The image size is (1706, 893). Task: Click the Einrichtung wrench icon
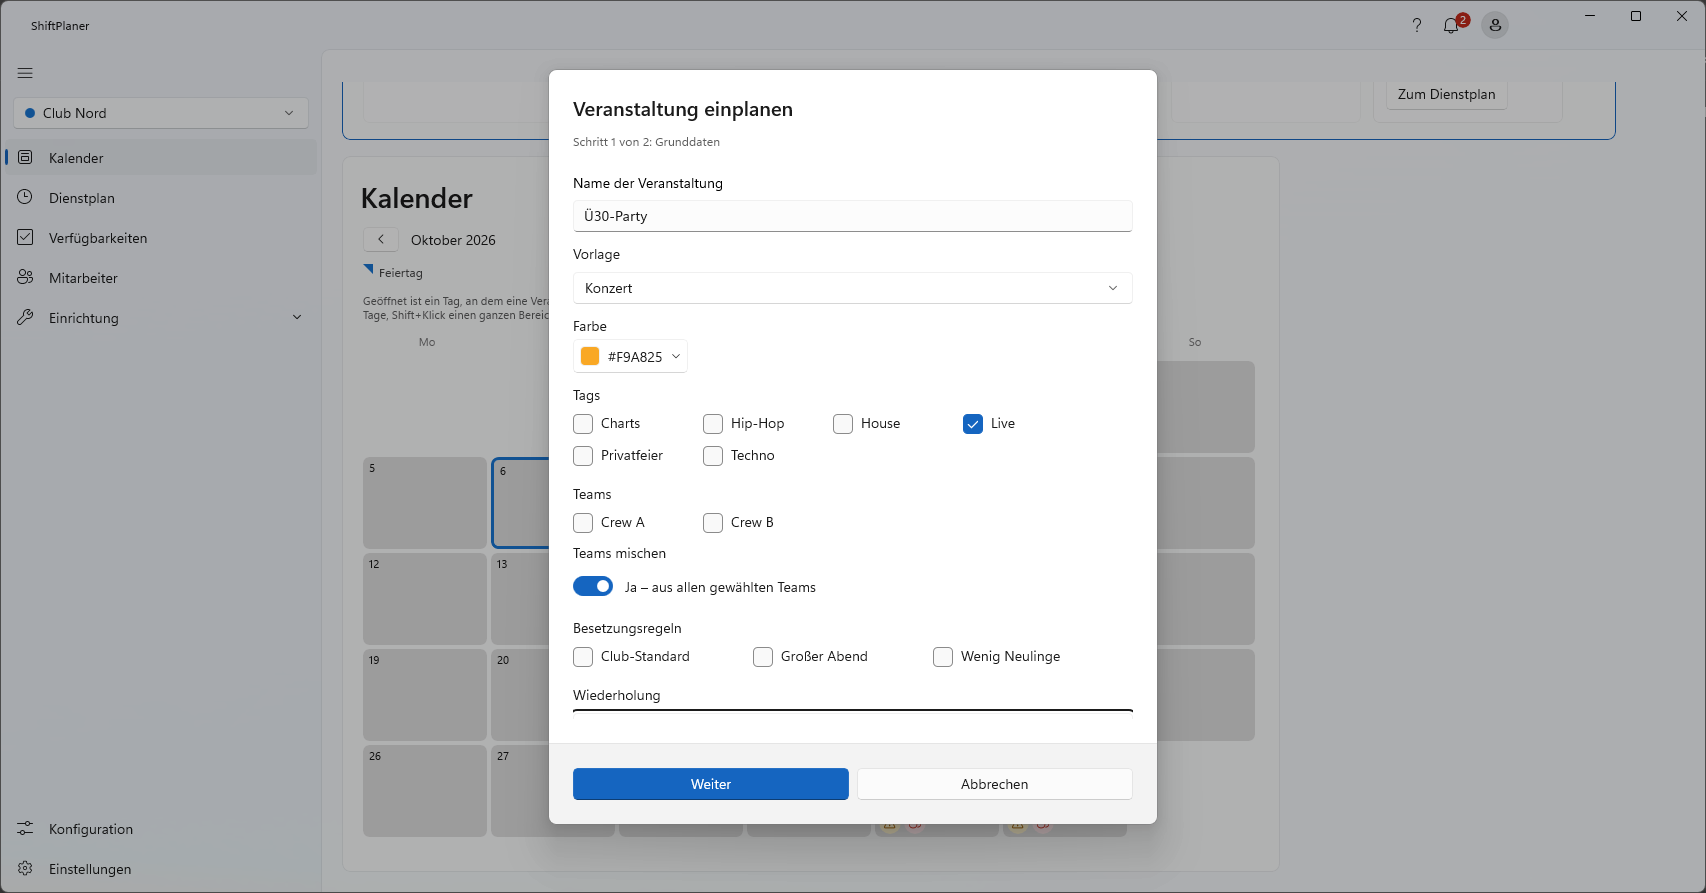tap(25, 317)
